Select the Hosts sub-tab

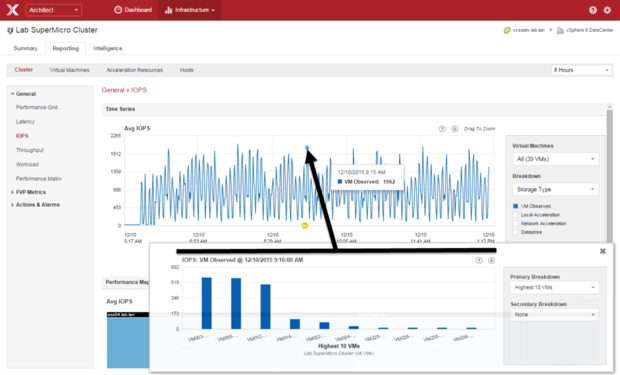click(x=187, y=70)
